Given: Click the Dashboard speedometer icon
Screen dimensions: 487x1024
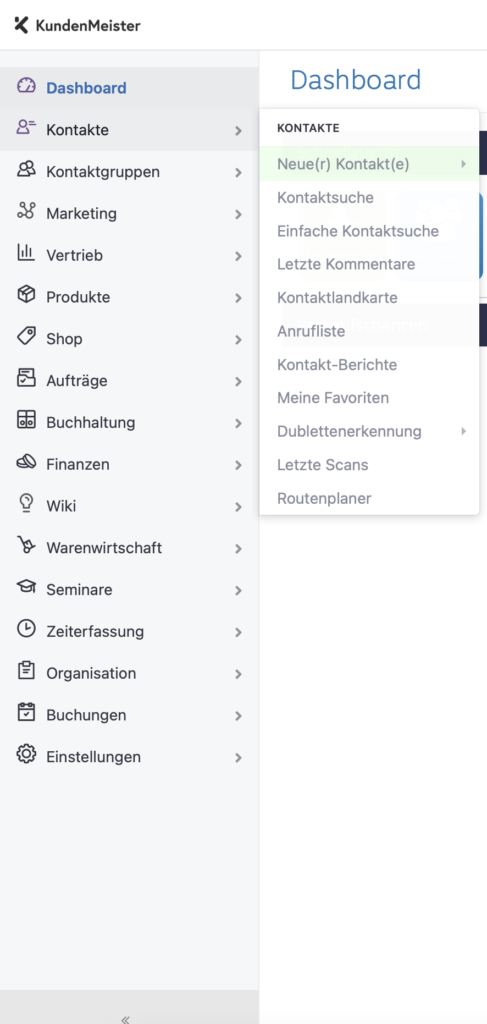Looking at the screenshot, I should point(26,86).
